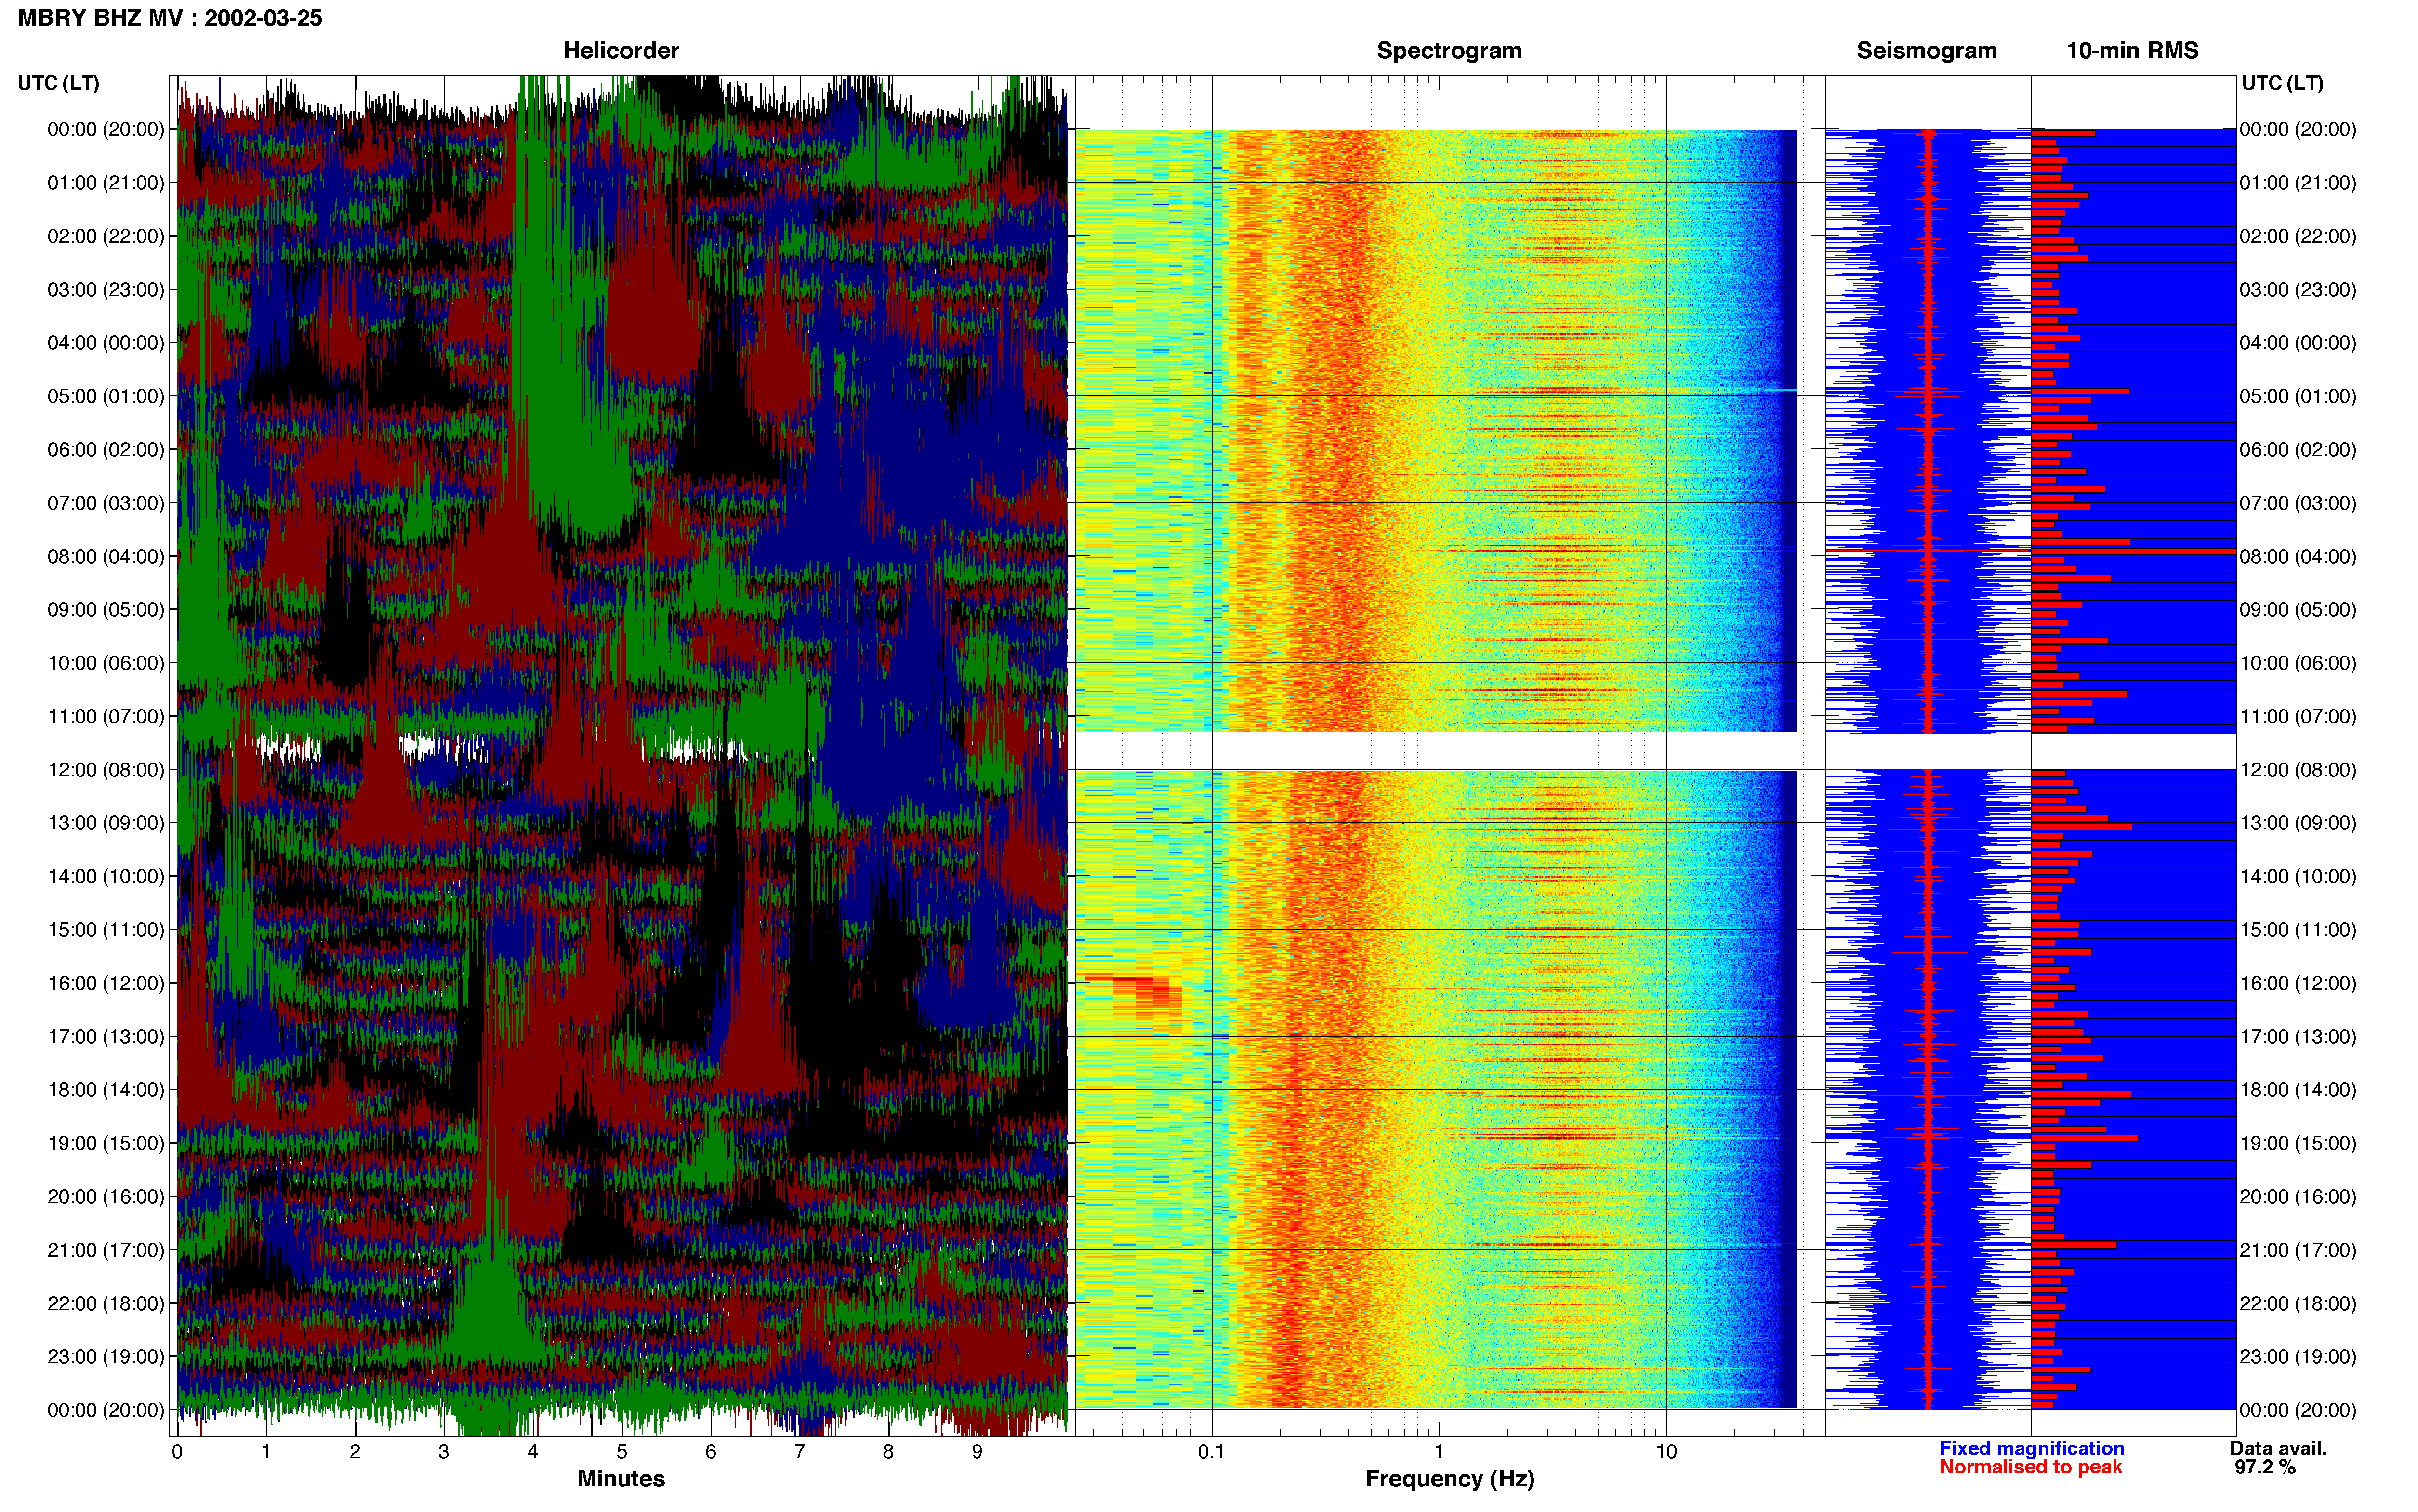Click left time label 19:00 (15:00)
The width and height of the screenshot is (2418, 1512).
[x=106, y=1143]
